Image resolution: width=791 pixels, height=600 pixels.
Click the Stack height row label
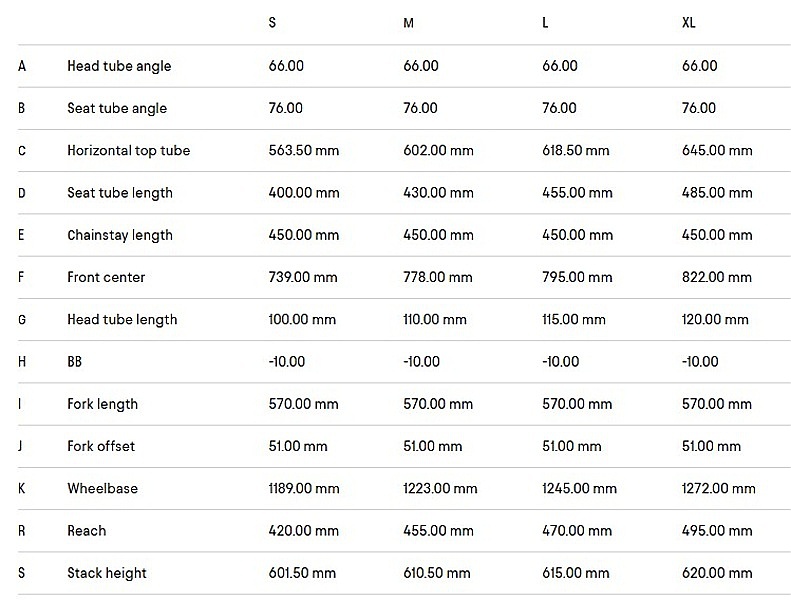tap(107, 573)
